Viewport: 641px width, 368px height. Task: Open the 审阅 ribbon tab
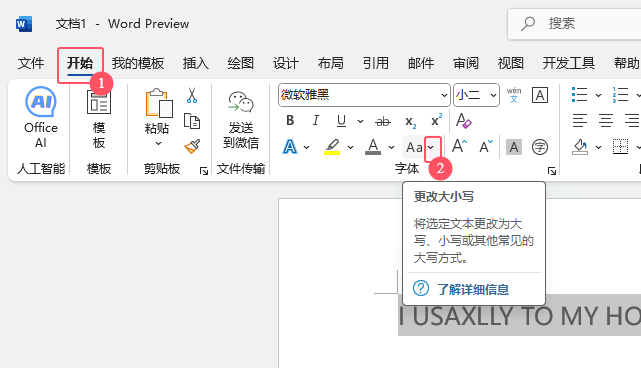[x=466, y=63]
